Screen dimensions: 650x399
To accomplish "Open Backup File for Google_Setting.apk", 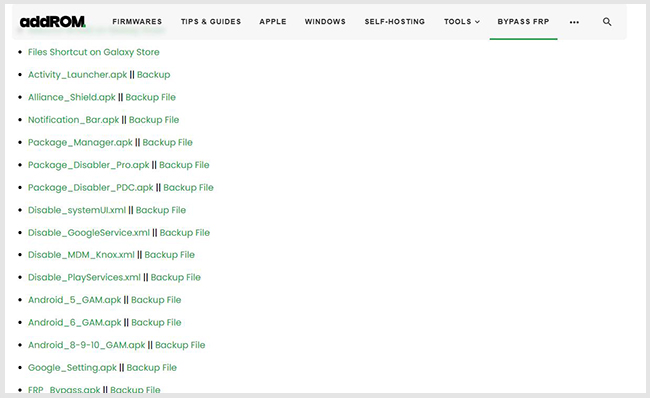I will click(152, 368).
